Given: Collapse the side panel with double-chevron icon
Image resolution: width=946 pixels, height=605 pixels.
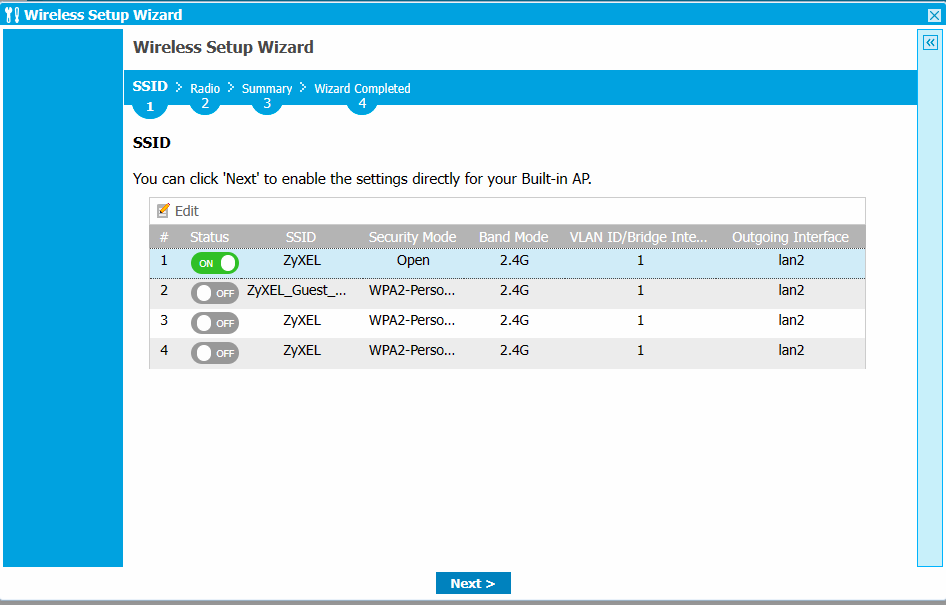Looking at the screenshot, I should [930, 43].
